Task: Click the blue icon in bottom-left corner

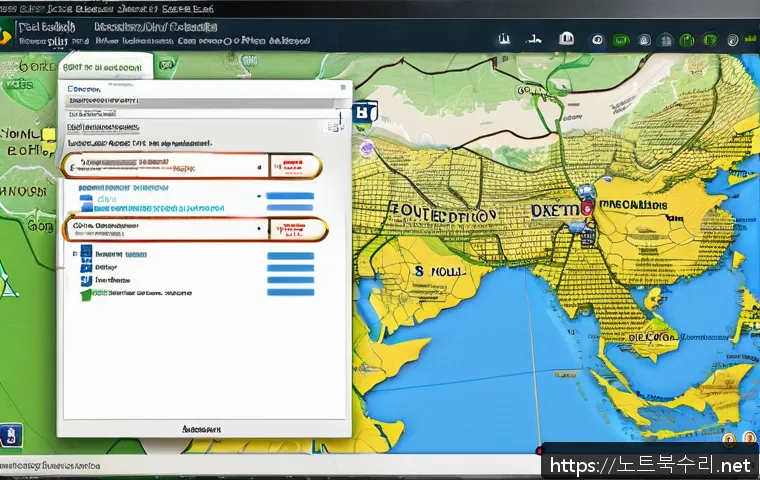Action: (x=11, y=435)
